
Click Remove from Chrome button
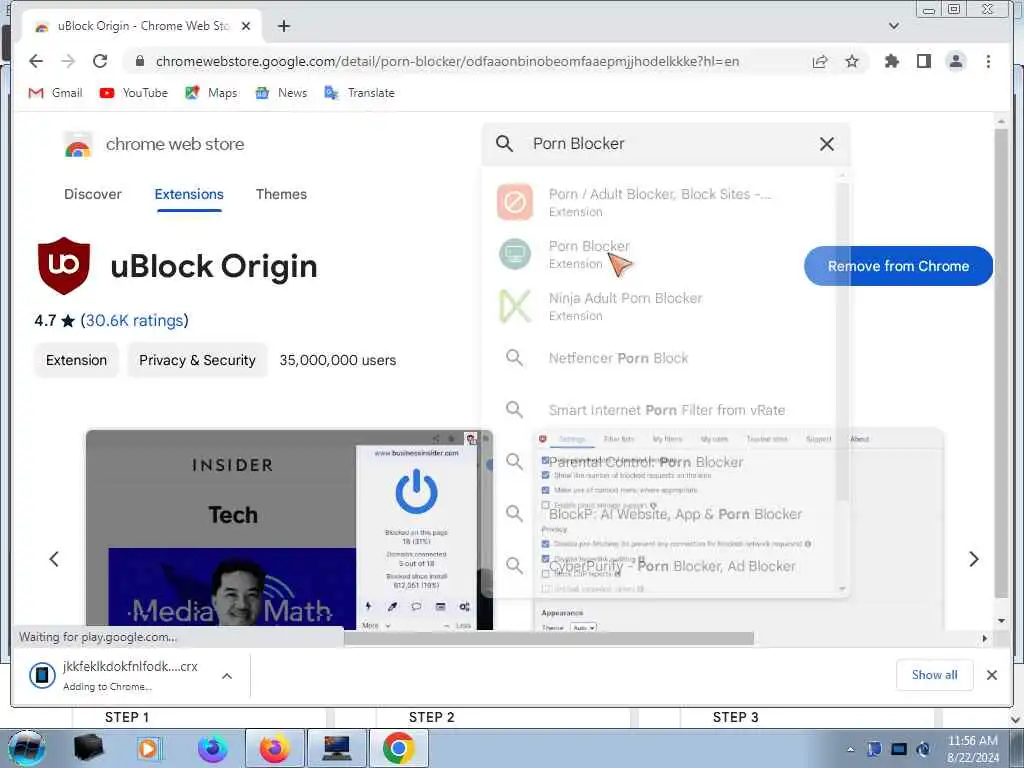point(898,266)
